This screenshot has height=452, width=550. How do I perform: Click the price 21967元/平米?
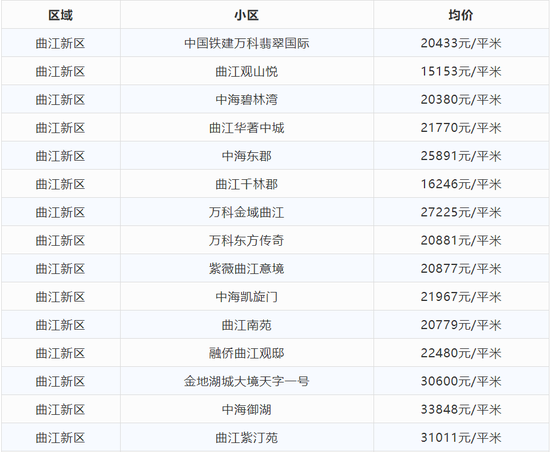coord(461,297)
